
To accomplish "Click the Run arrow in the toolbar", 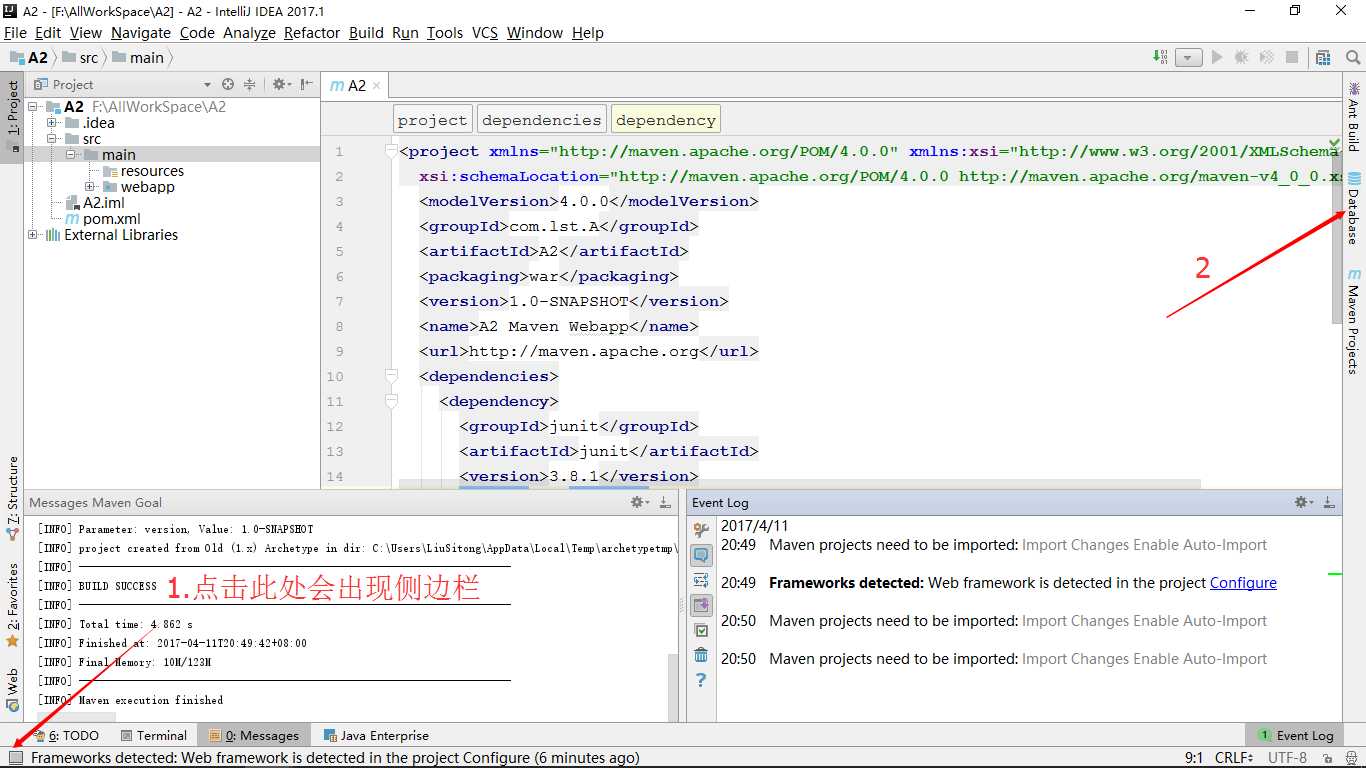I will click(1217, 57).
